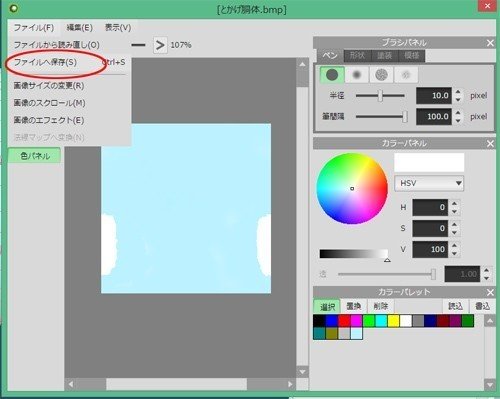Switch to the ペン tab
The image size is (500, 399).
(330, 56)
